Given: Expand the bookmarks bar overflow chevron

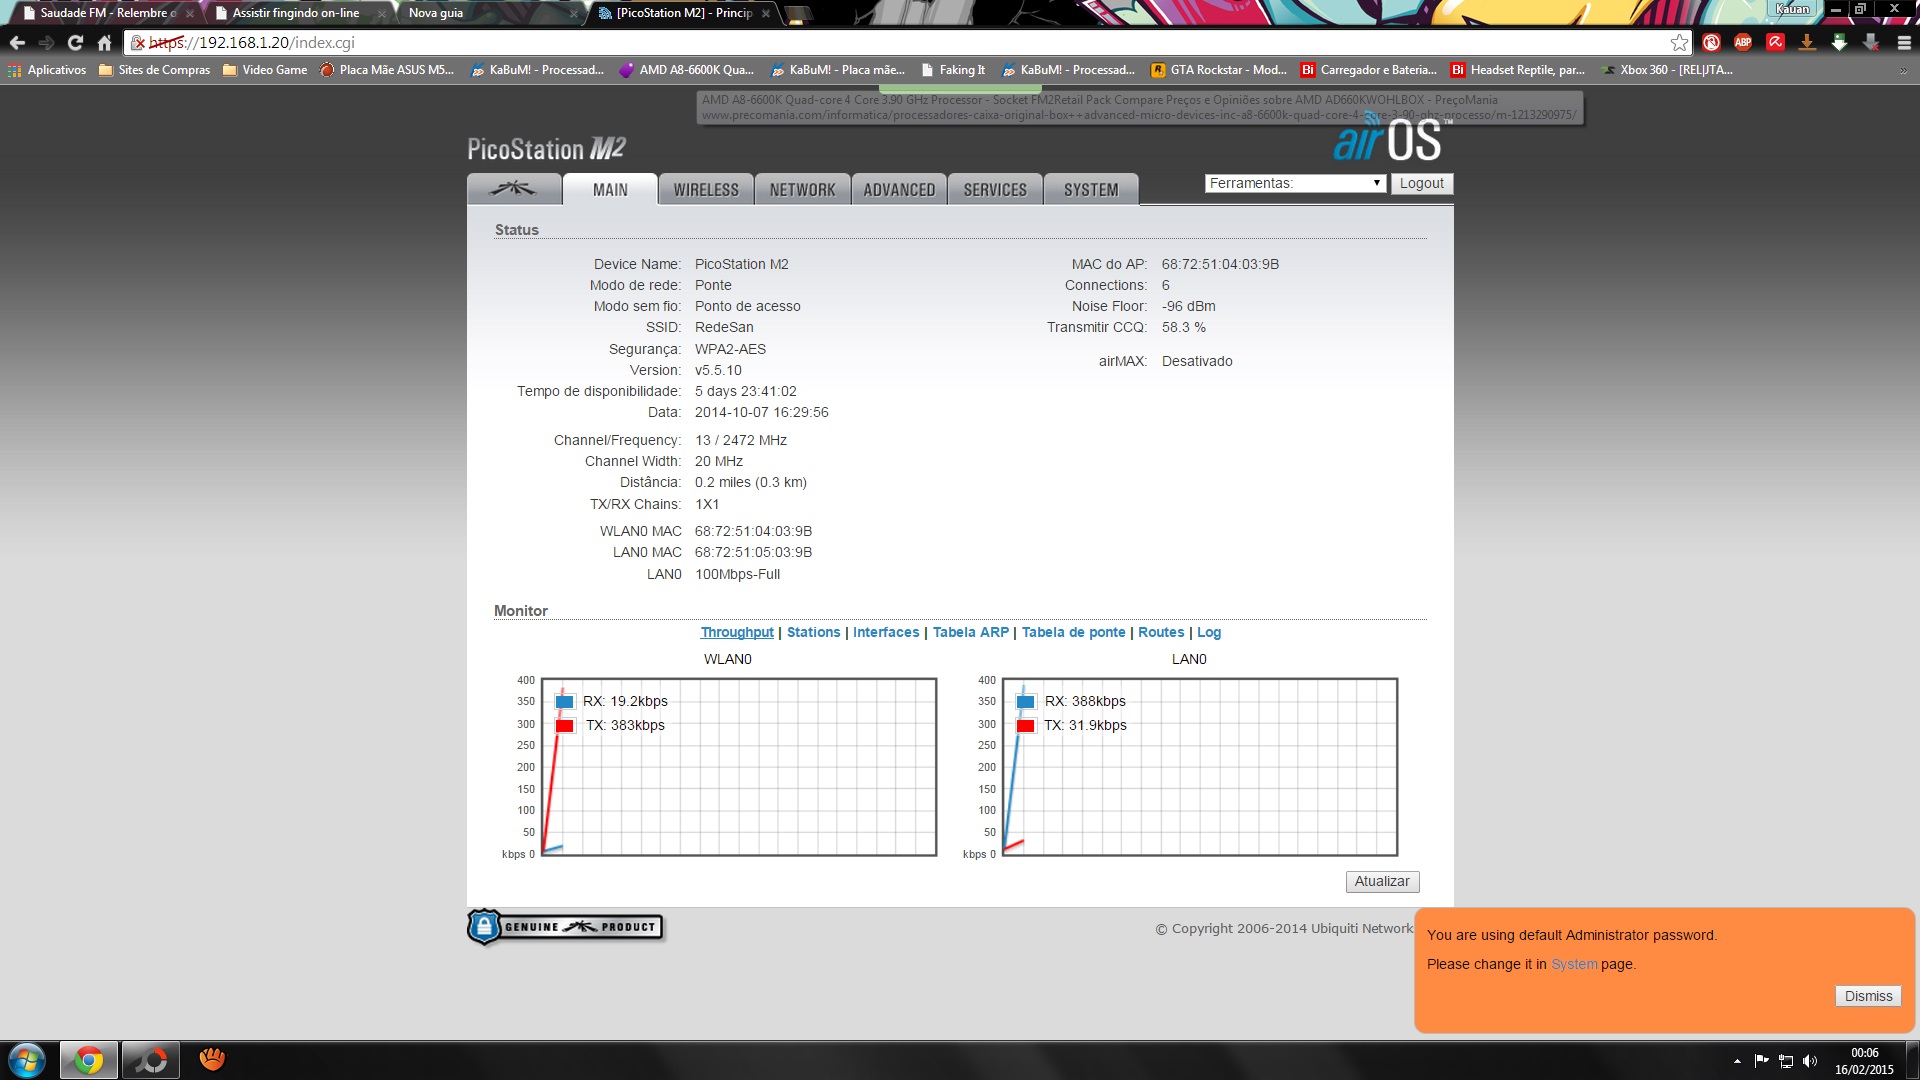Looking at the screenshot, I should [x=1903, y=70].
